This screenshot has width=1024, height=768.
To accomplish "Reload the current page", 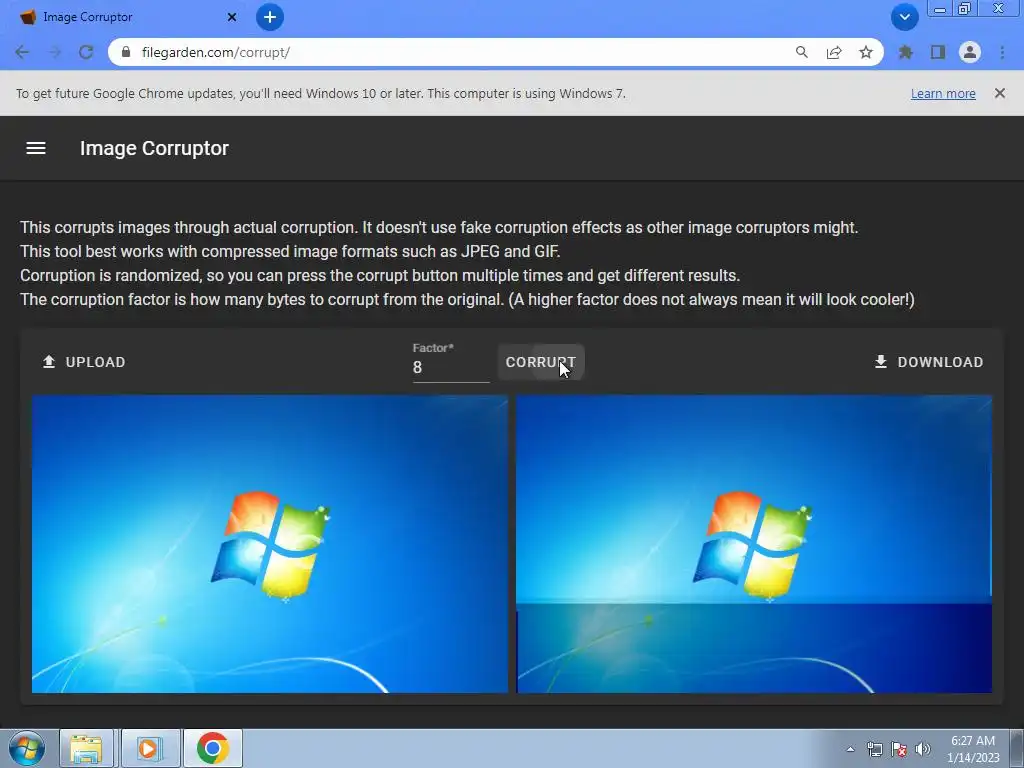I will [86, 52].
